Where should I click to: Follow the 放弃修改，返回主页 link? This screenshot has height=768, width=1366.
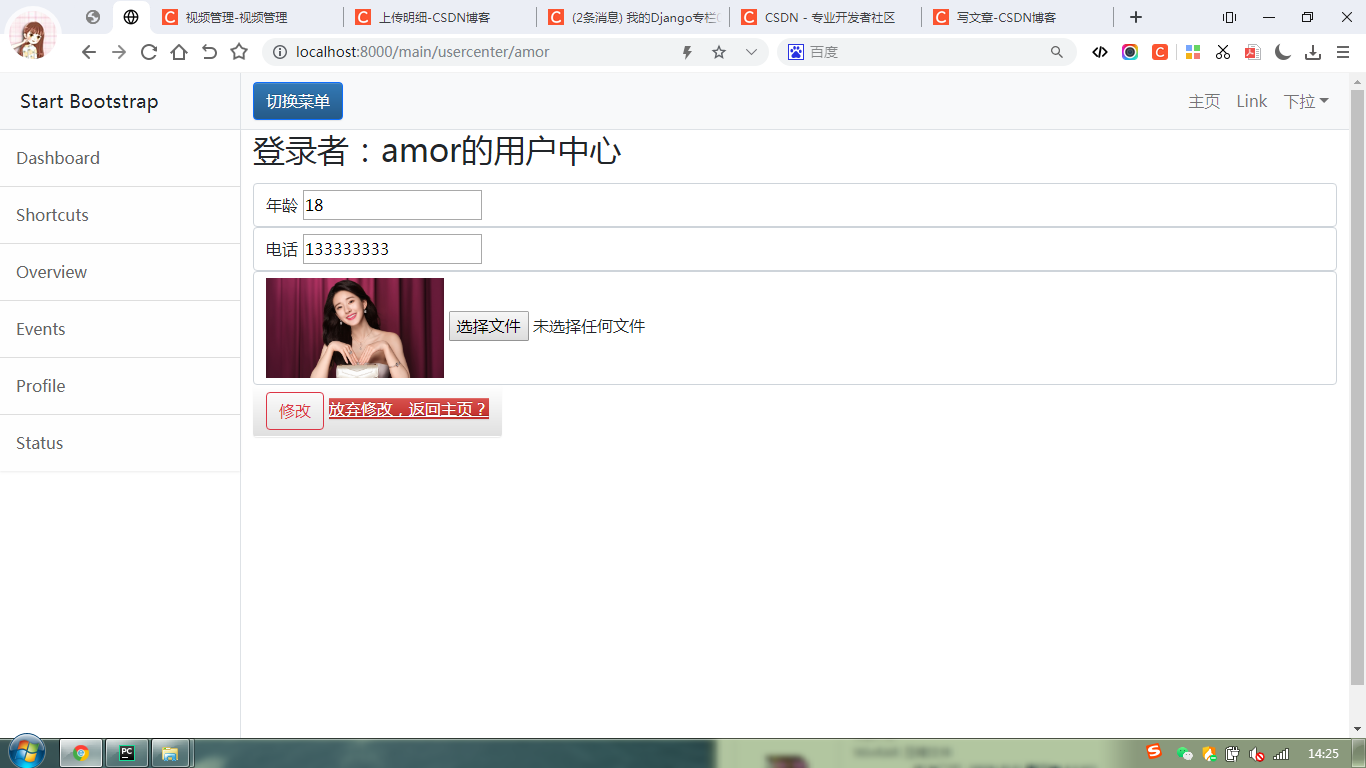407,409
